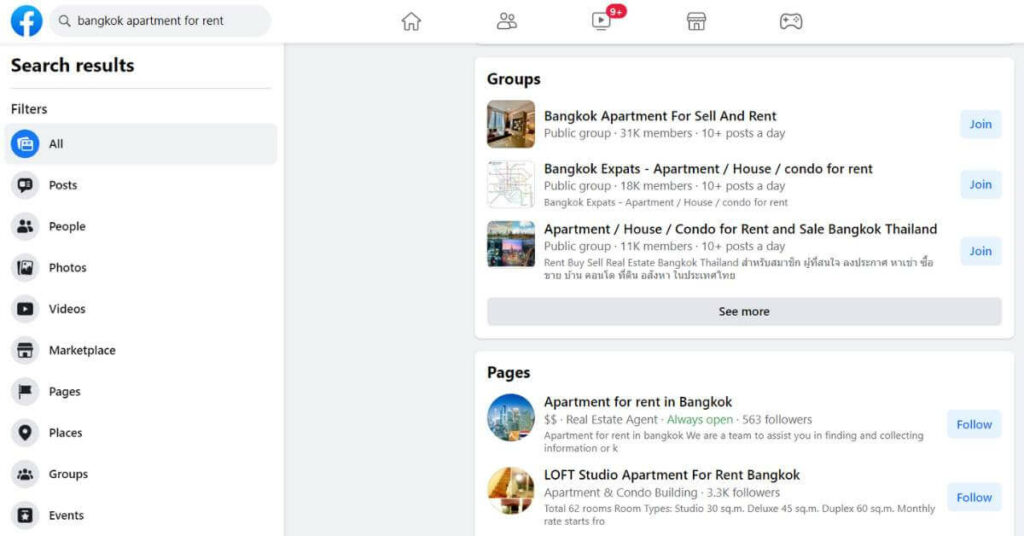Follow Apartment for rent in Bangkok page
Screen dimensions: 1024x536
click(974, 424)
